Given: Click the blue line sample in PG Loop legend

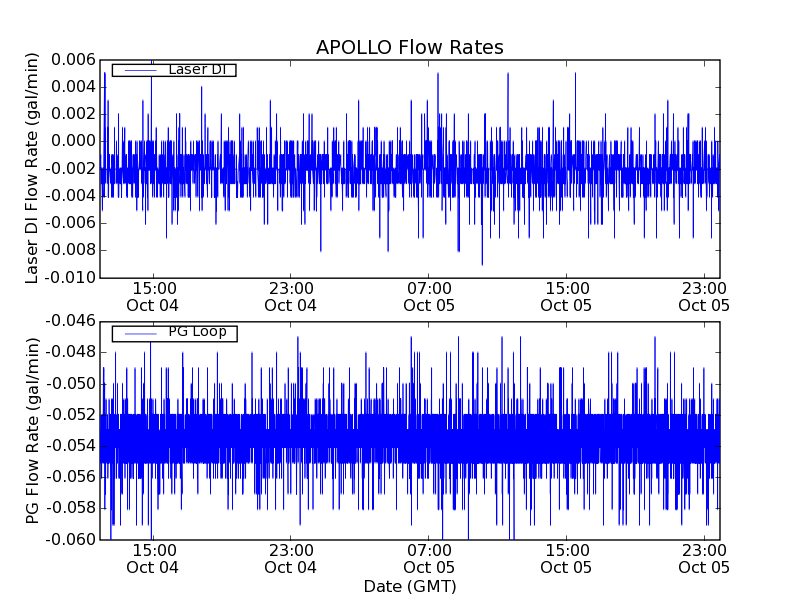Looking at the screenshot, I should [x=141, y=334].
